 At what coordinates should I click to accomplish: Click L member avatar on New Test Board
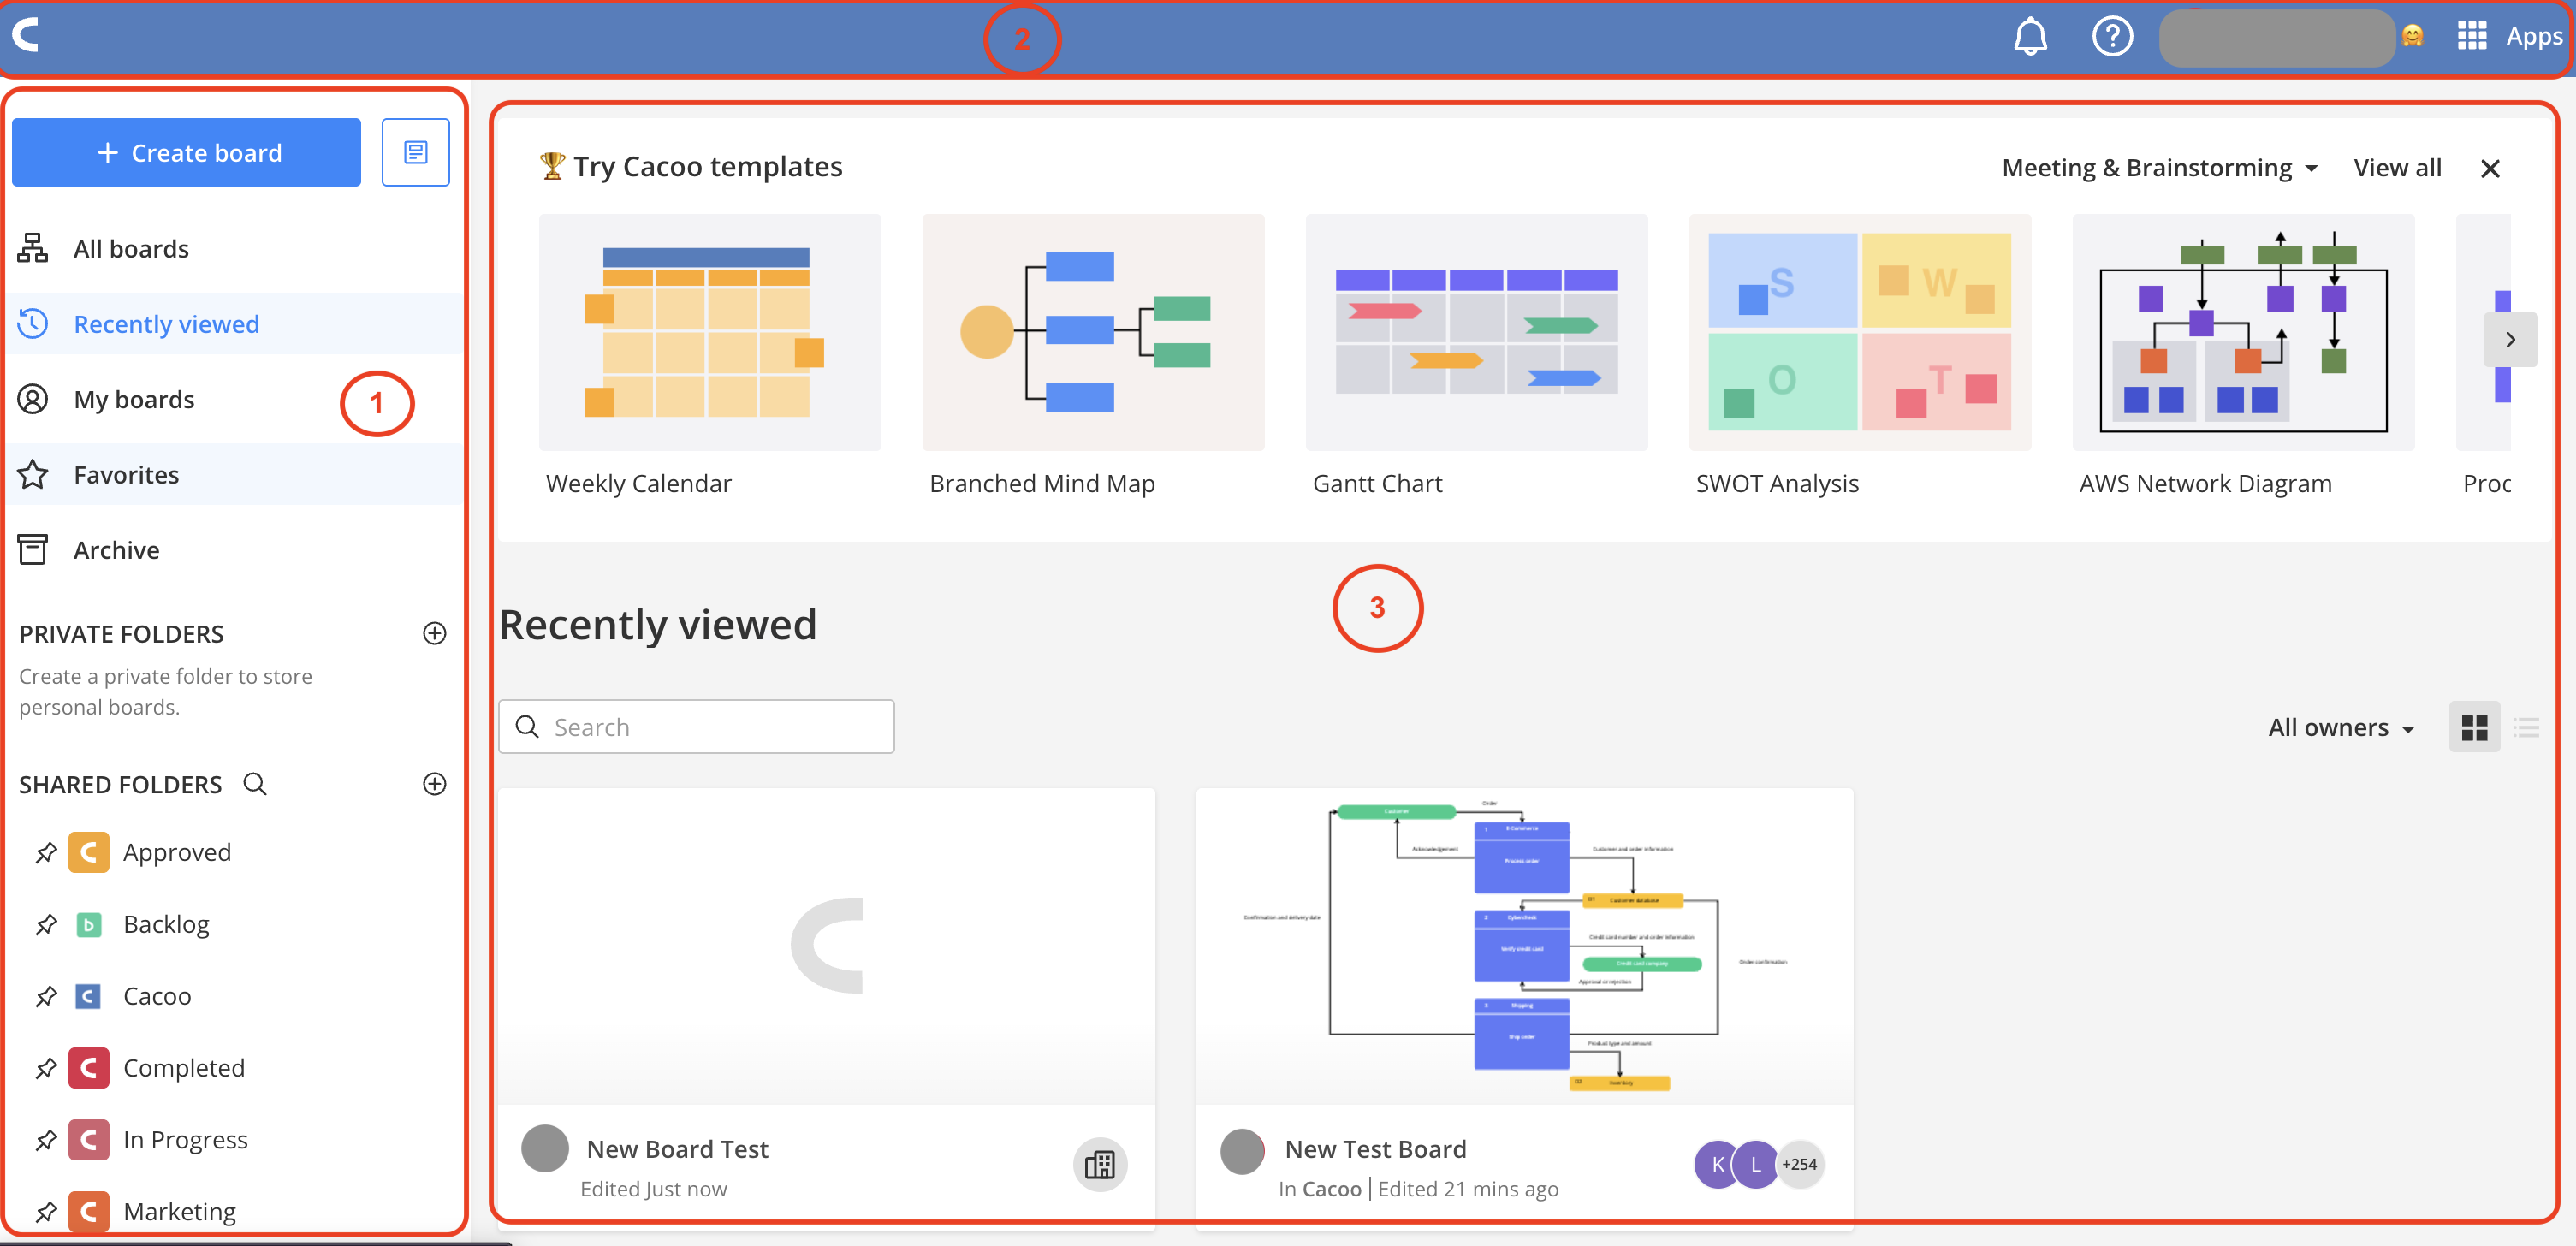[1755, 1164]
